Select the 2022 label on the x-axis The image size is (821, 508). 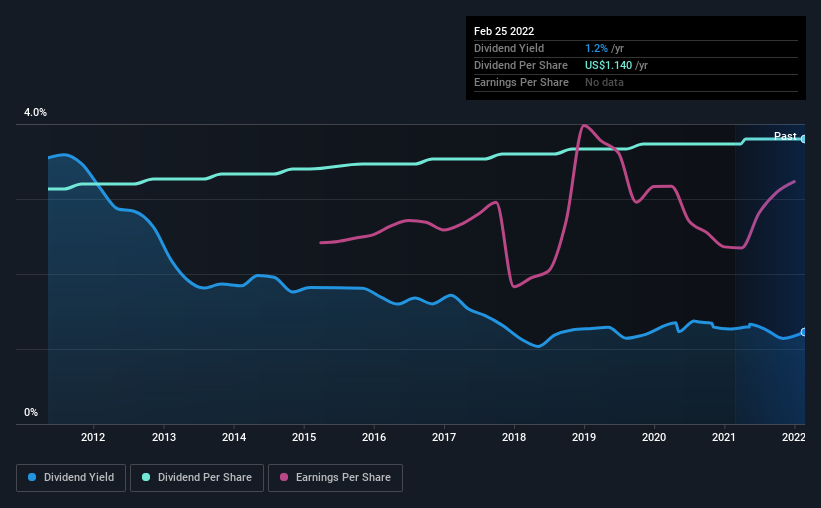click(794, 437)
